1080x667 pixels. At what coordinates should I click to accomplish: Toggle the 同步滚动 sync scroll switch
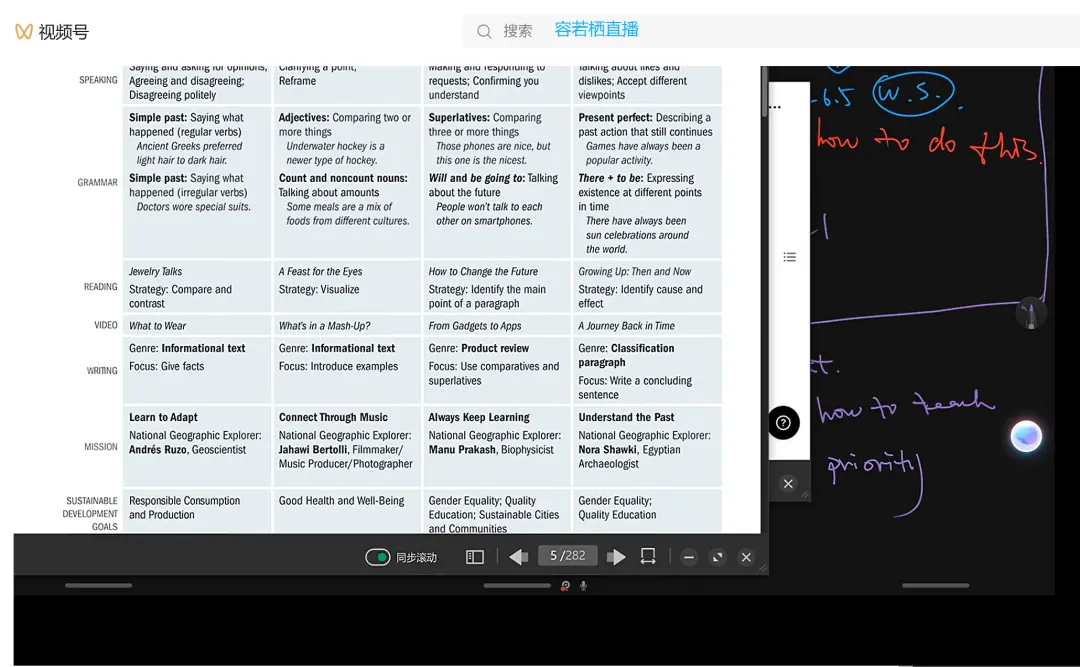click(377, 557)
